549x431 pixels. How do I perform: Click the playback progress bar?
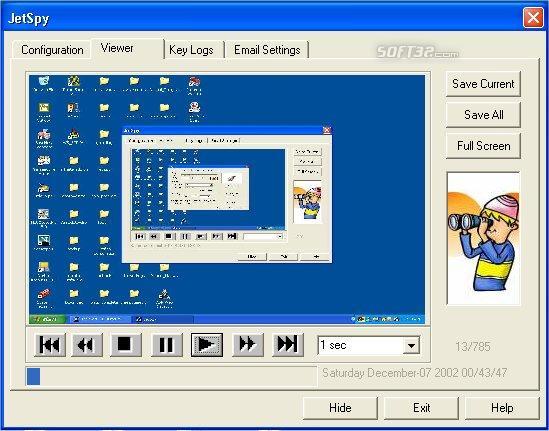tap(171, 376)
